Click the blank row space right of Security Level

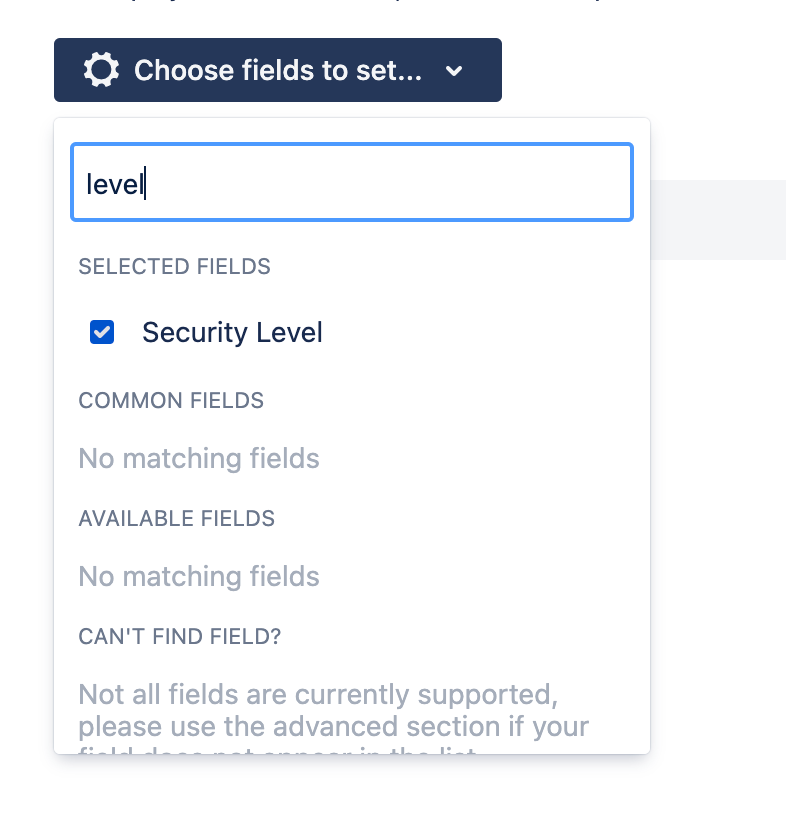tap(480, 333)
